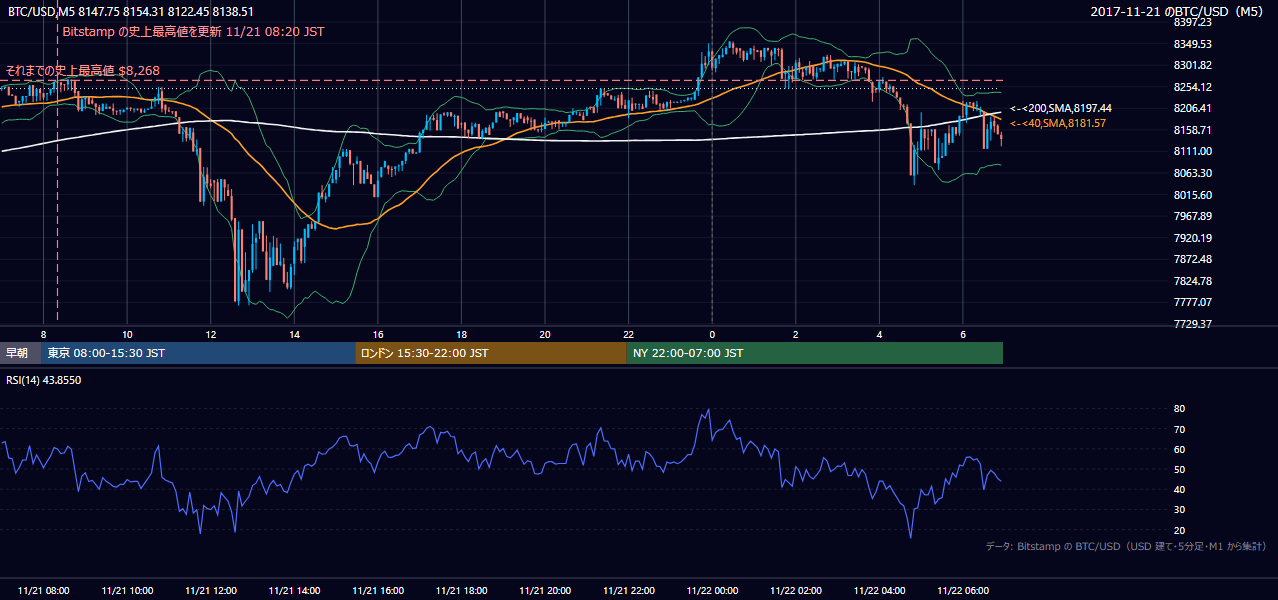Click the hour tick '18' on the price chart axis
The width and height of the screenshot is (1278, 600).
click(461, 334)
